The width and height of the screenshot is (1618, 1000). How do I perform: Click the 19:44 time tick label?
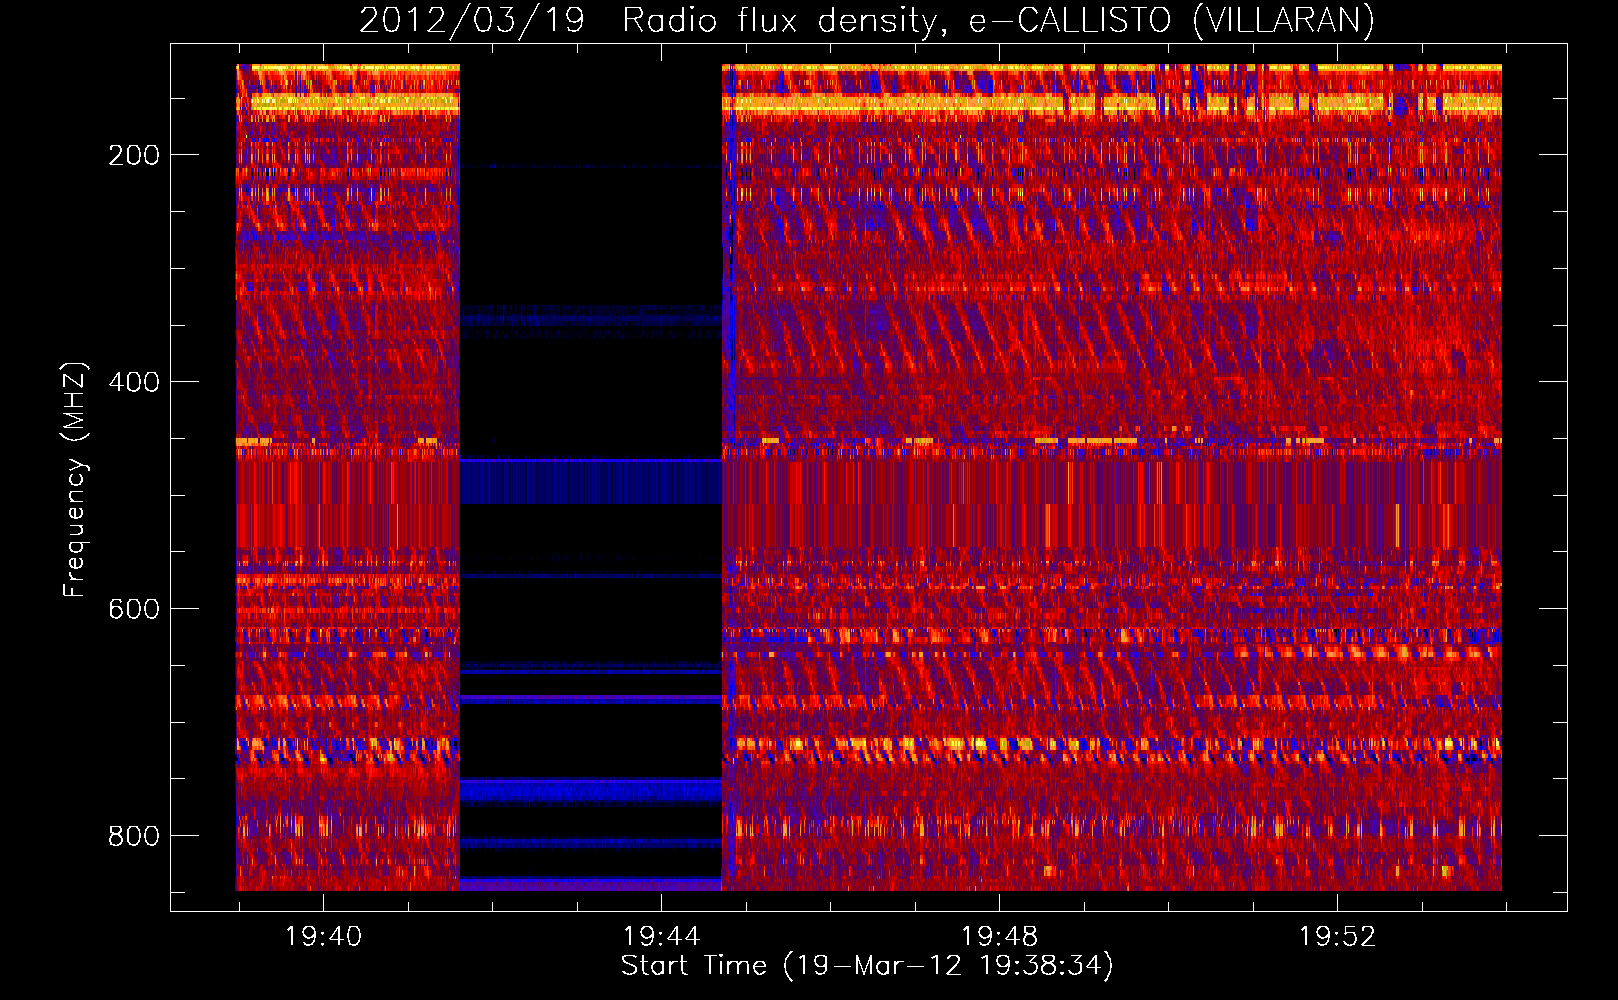pos(661,937)
